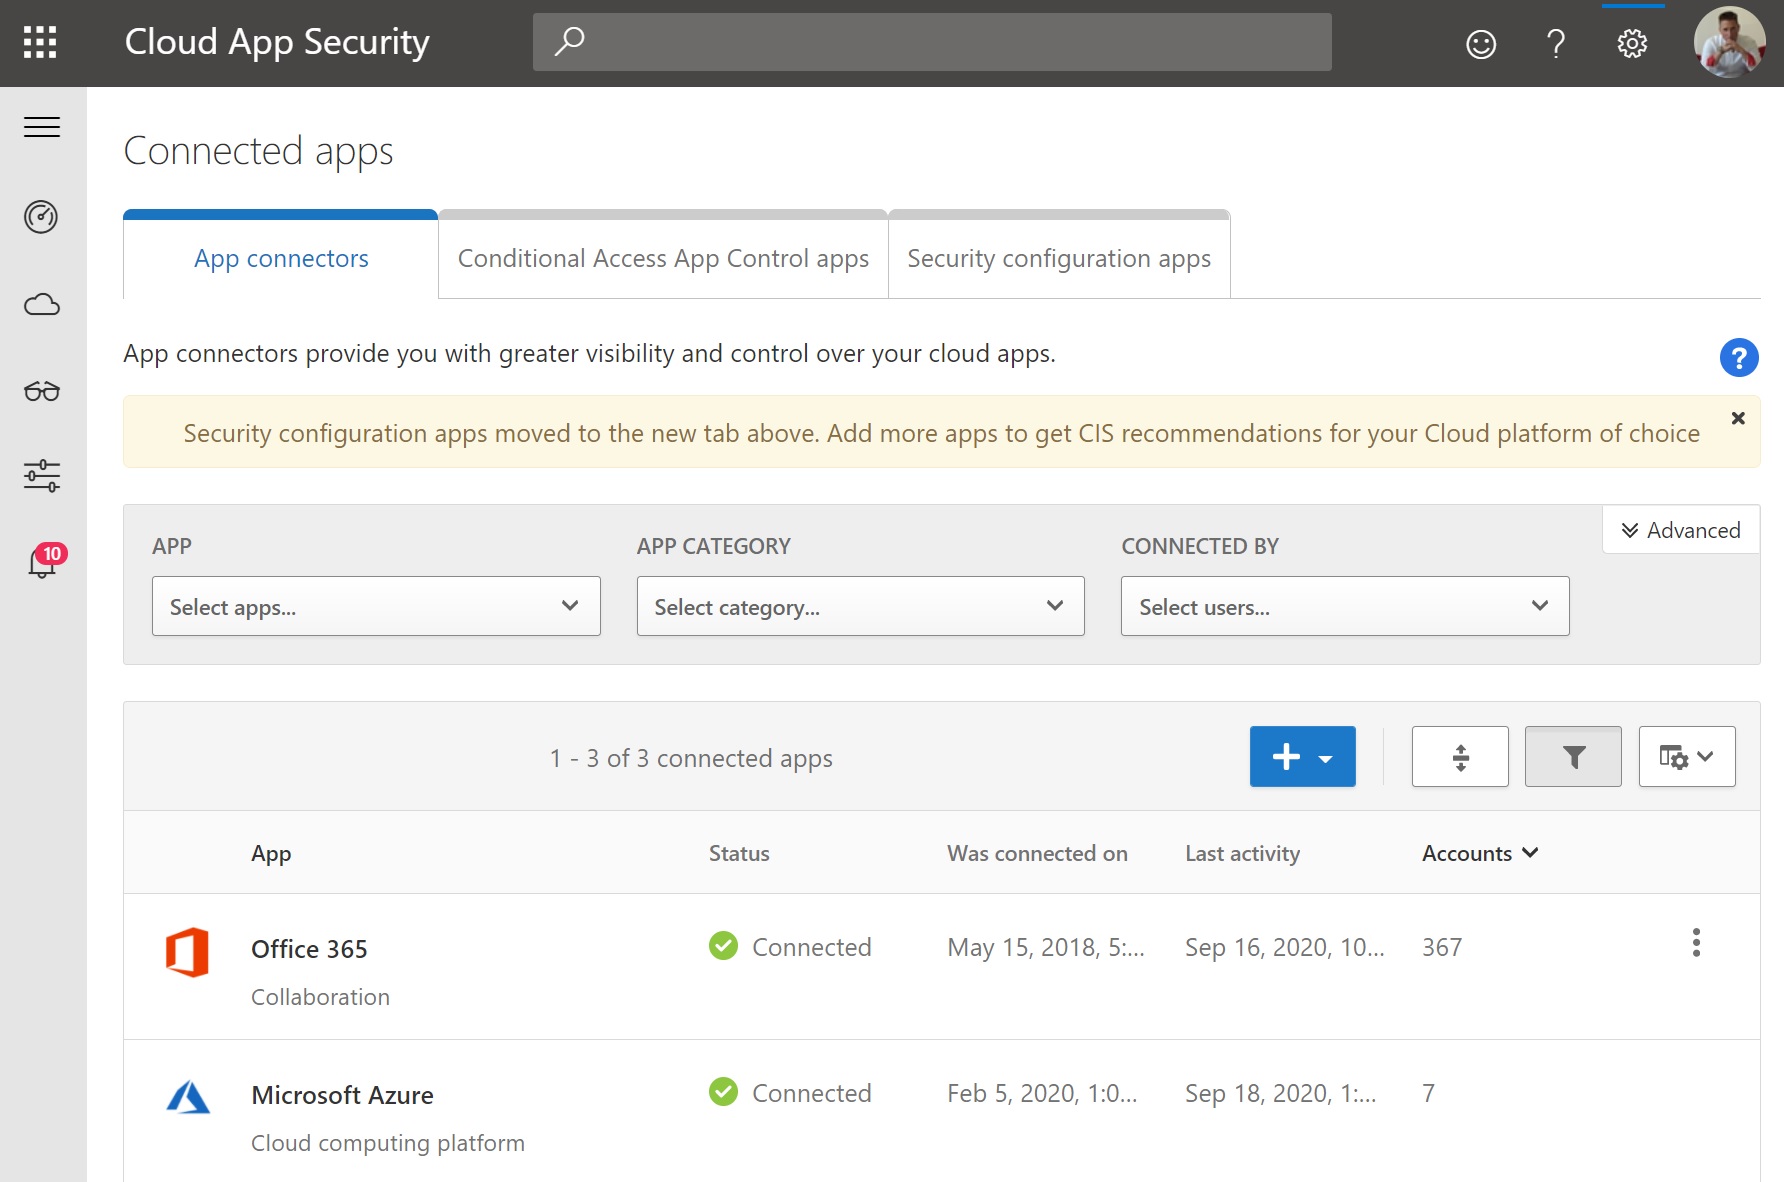Dismiss the yellow notification banner
Image resolution: width=1784 pixels, height=1182 pixels.
(x=1737, y=418)
